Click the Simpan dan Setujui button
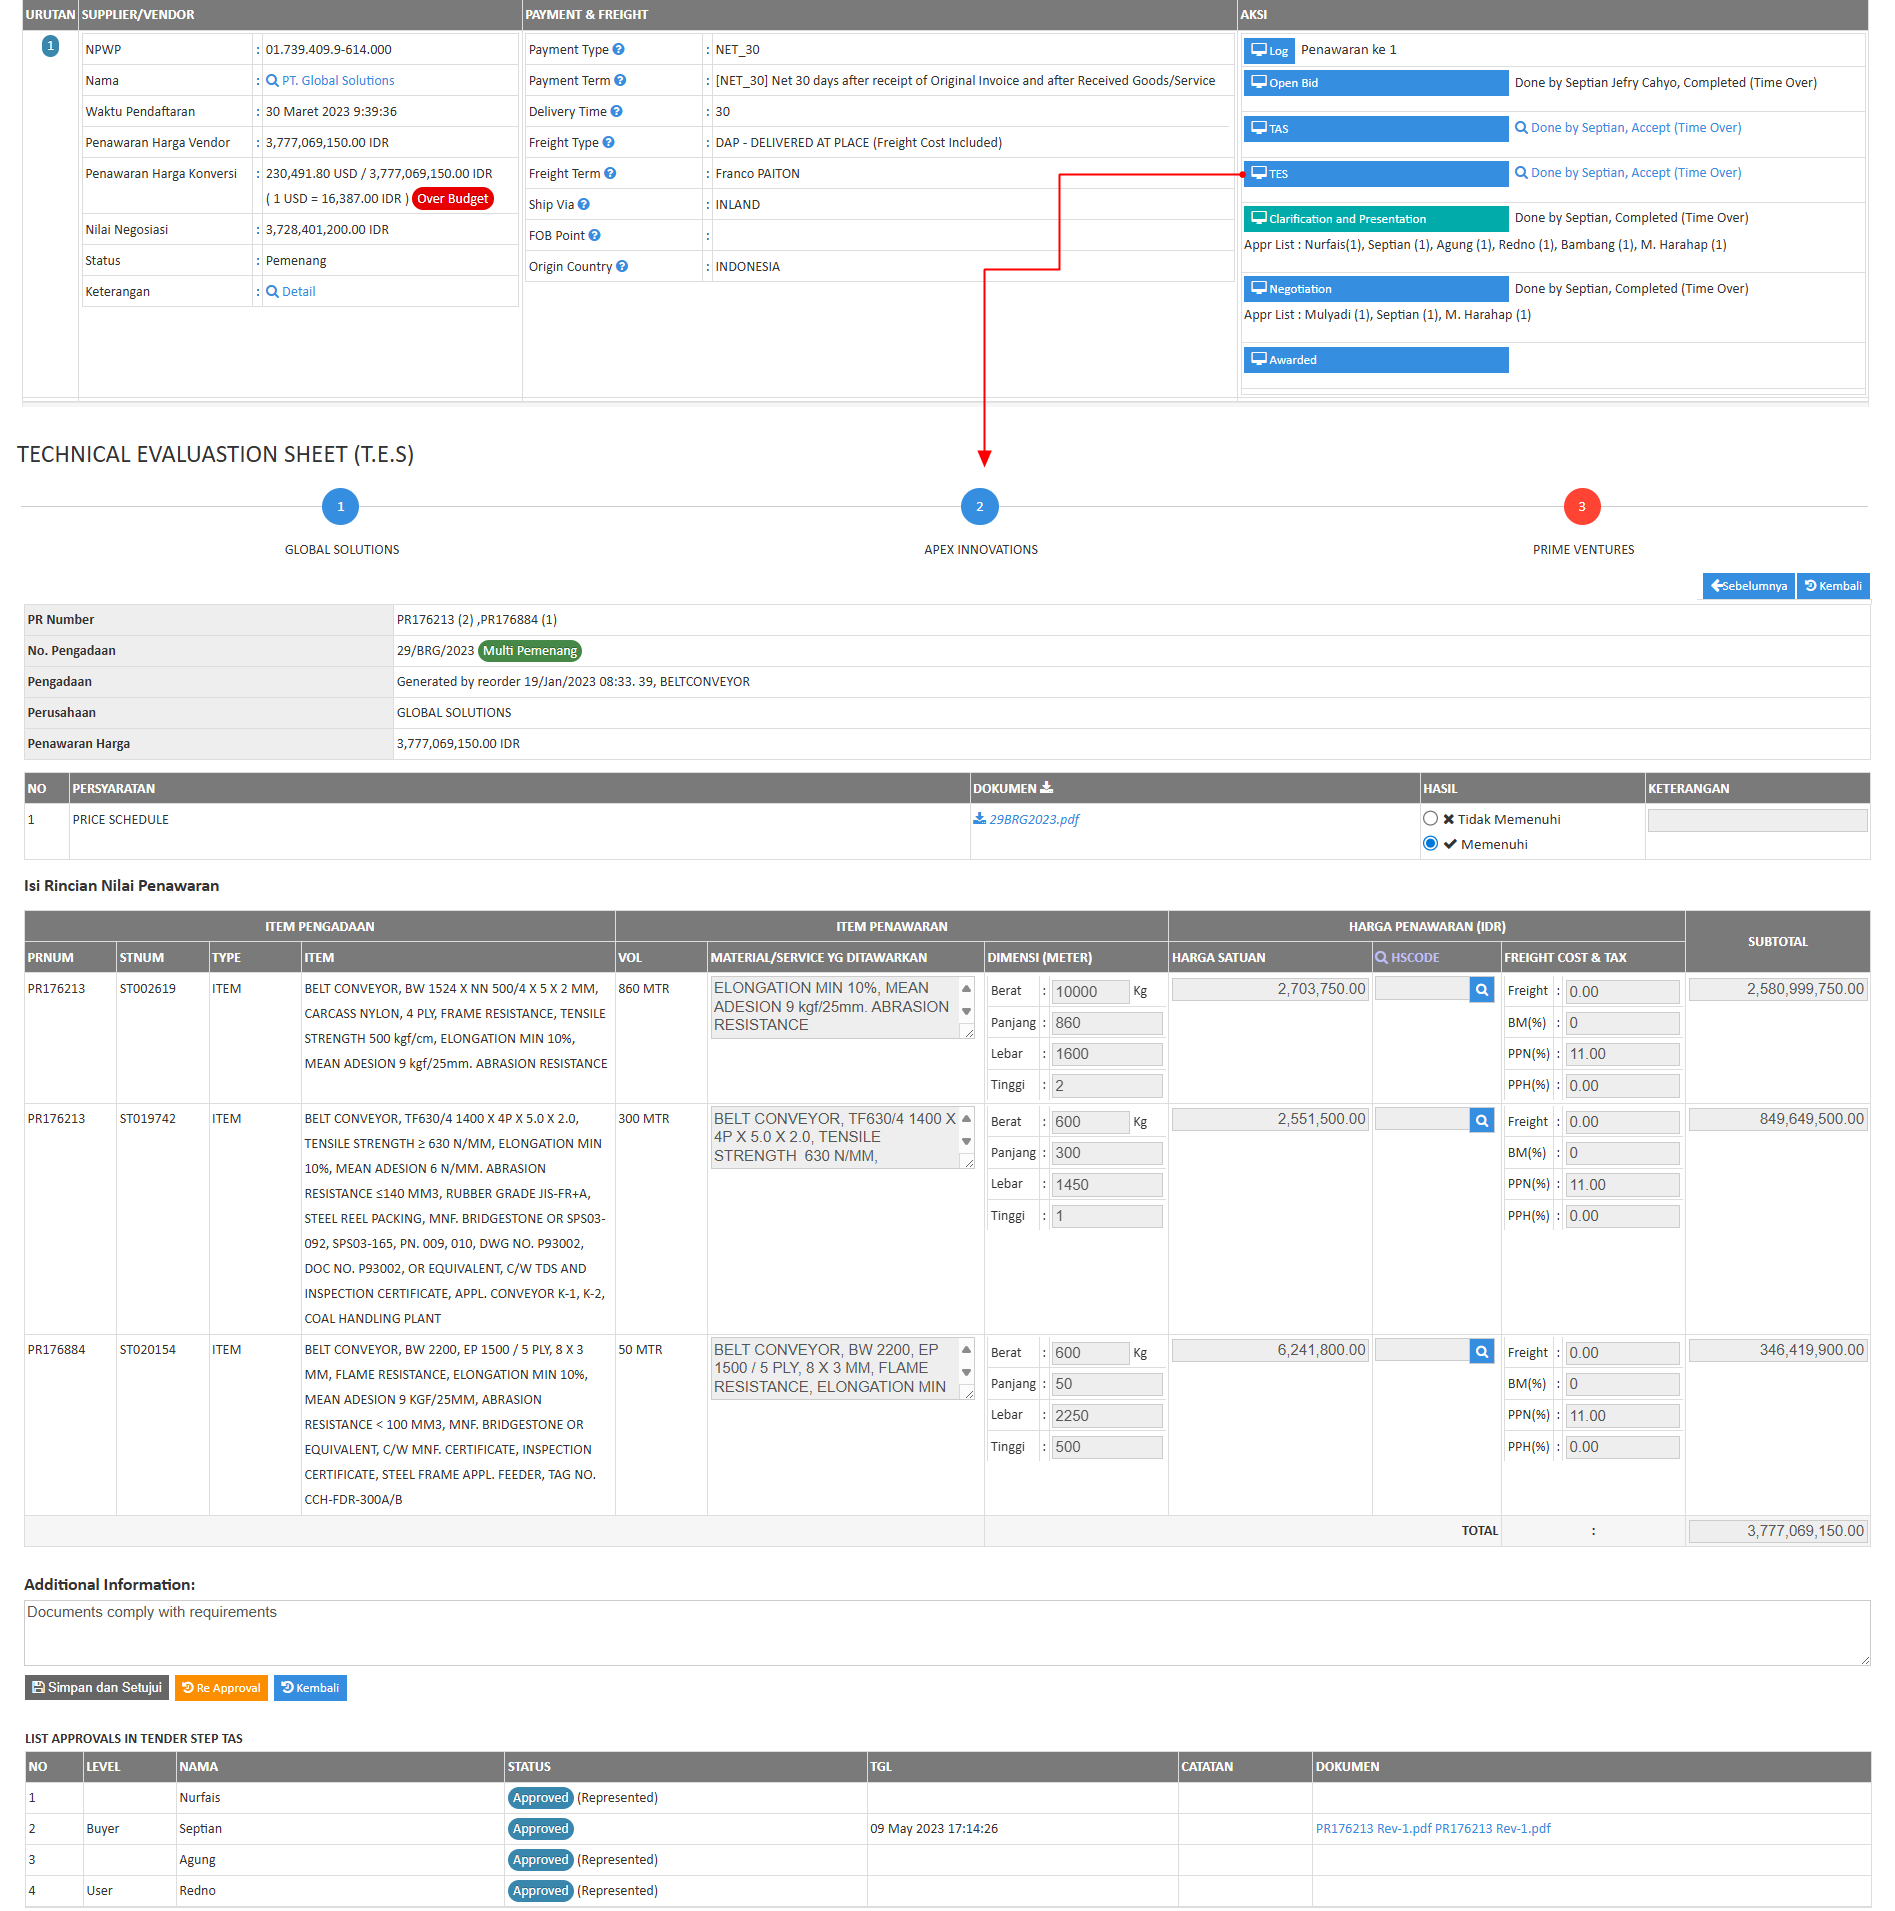Image resolution: width=1895 pixels, height=1911 pixels. pos(96,1688)
